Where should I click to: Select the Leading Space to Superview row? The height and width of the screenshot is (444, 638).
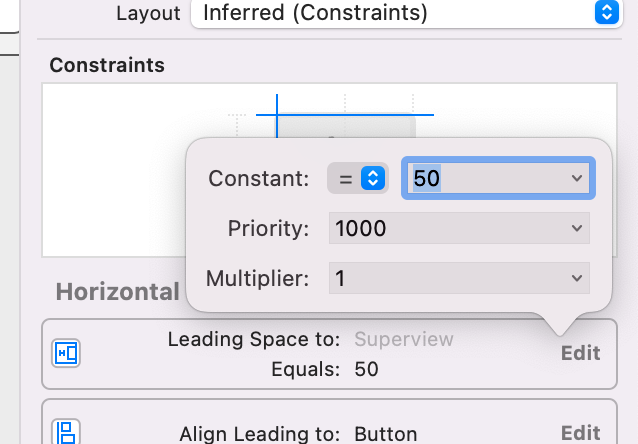tap(300, 353)
